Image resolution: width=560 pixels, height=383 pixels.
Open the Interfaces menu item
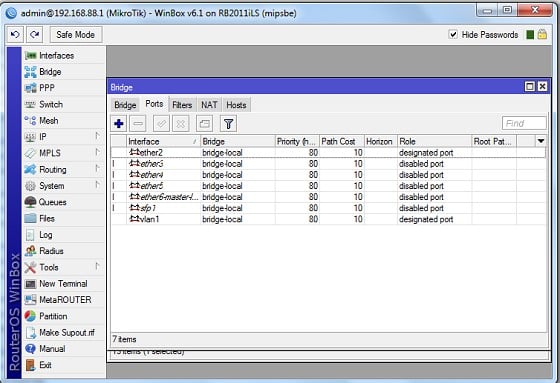pyautogui.click(x=56, y=56)
